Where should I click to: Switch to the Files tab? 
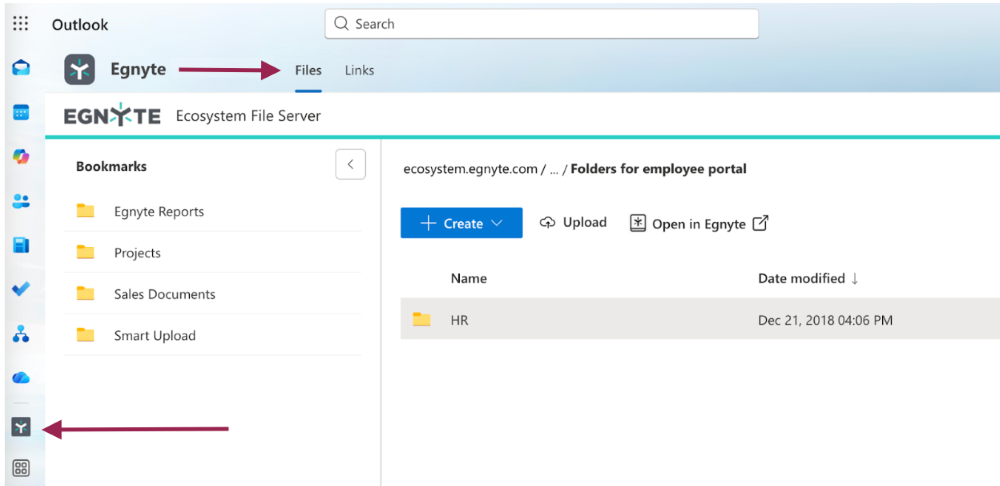[308, 70]
